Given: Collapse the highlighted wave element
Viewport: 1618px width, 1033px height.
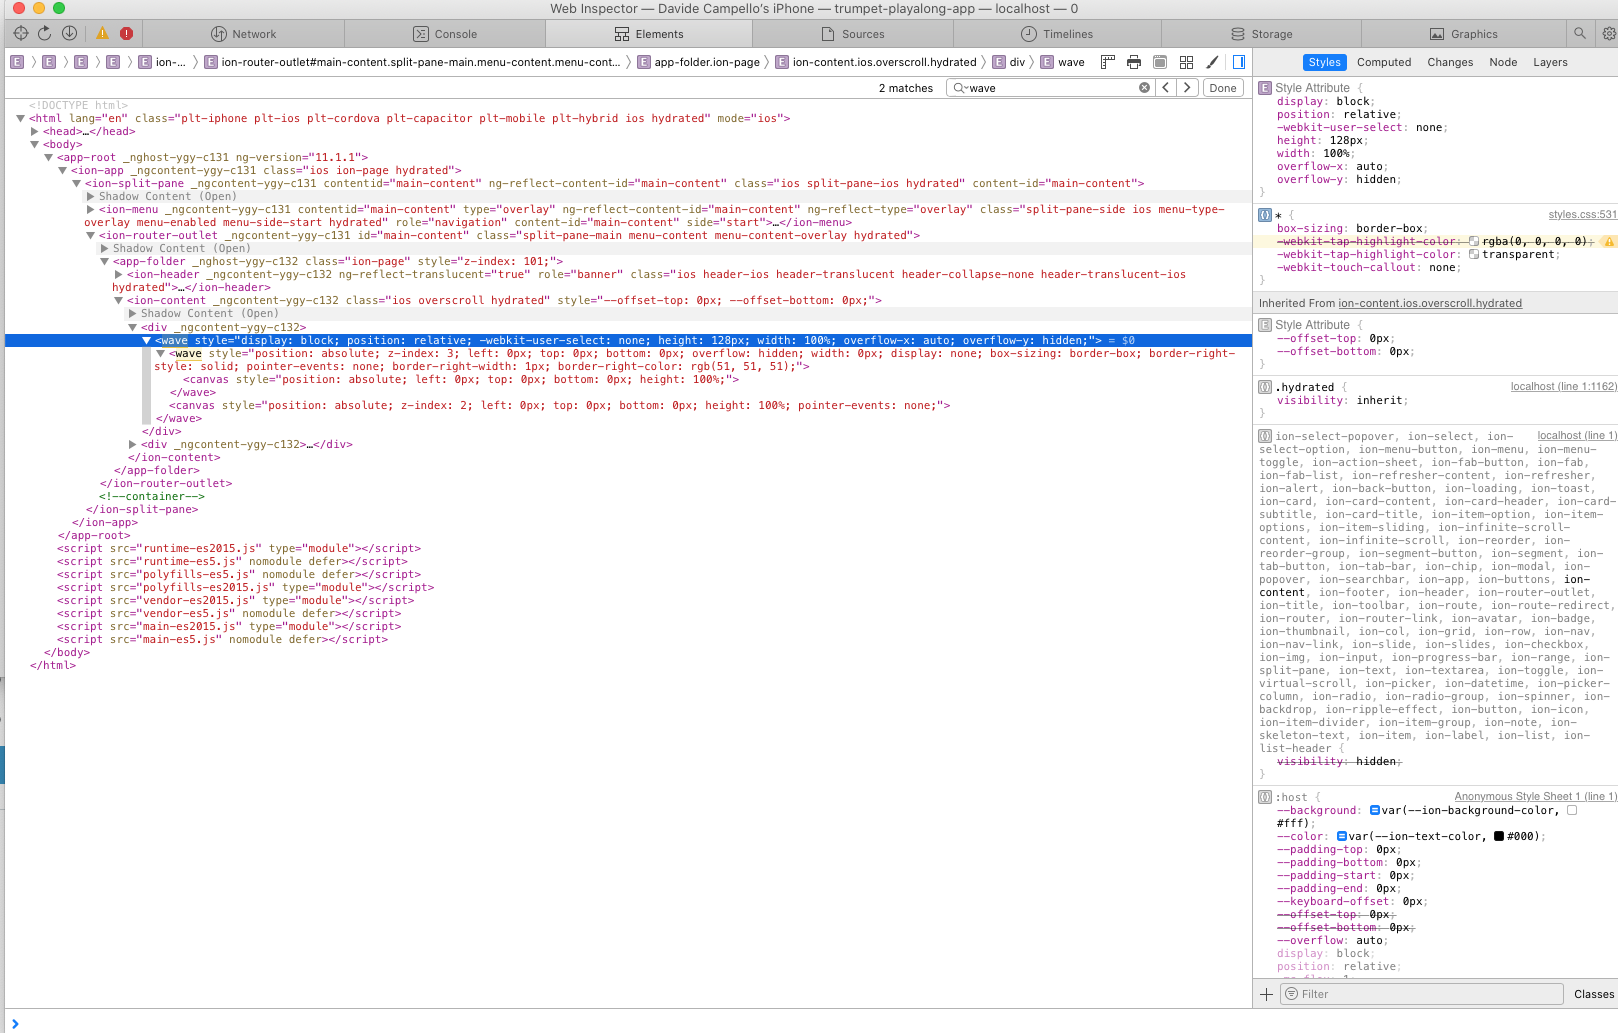Looking at the screenshot, I should (147, 339).
